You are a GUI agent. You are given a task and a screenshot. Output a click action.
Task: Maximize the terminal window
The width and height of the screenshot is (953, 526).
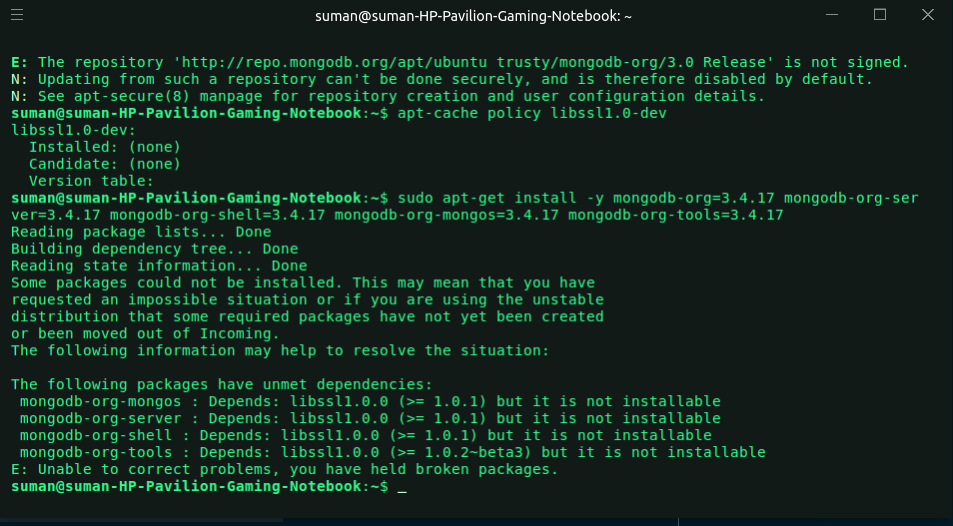(x=880, y=15)
